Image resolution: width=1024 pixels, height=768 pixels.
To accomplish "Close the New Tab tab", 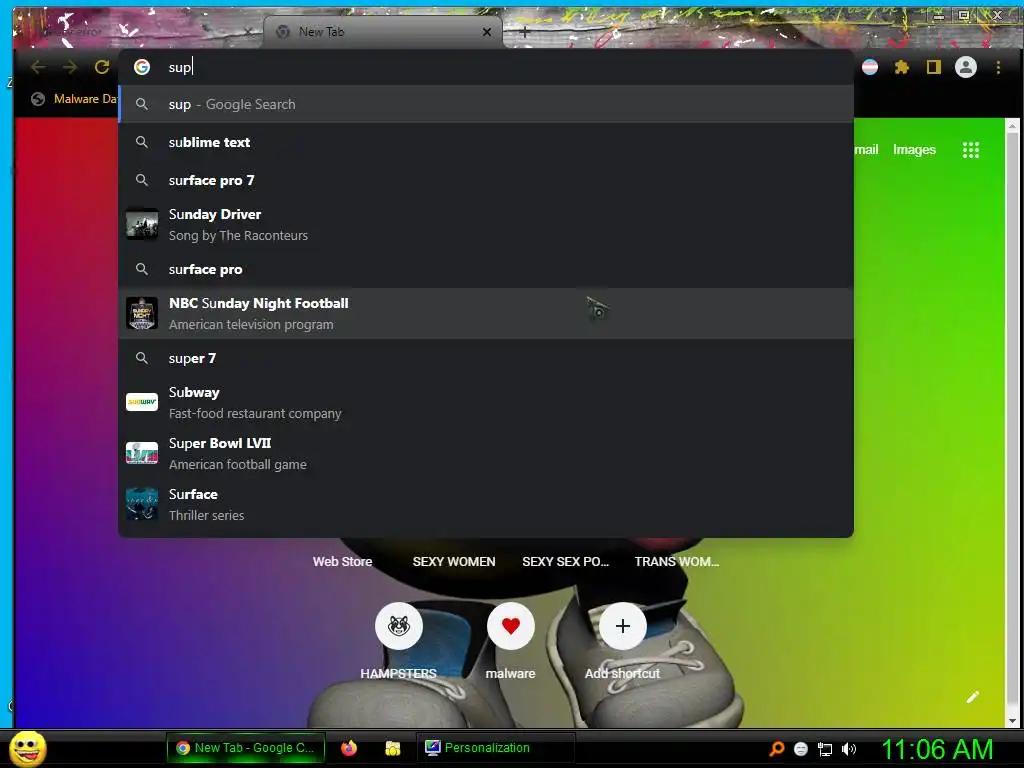I will point(487,32).
